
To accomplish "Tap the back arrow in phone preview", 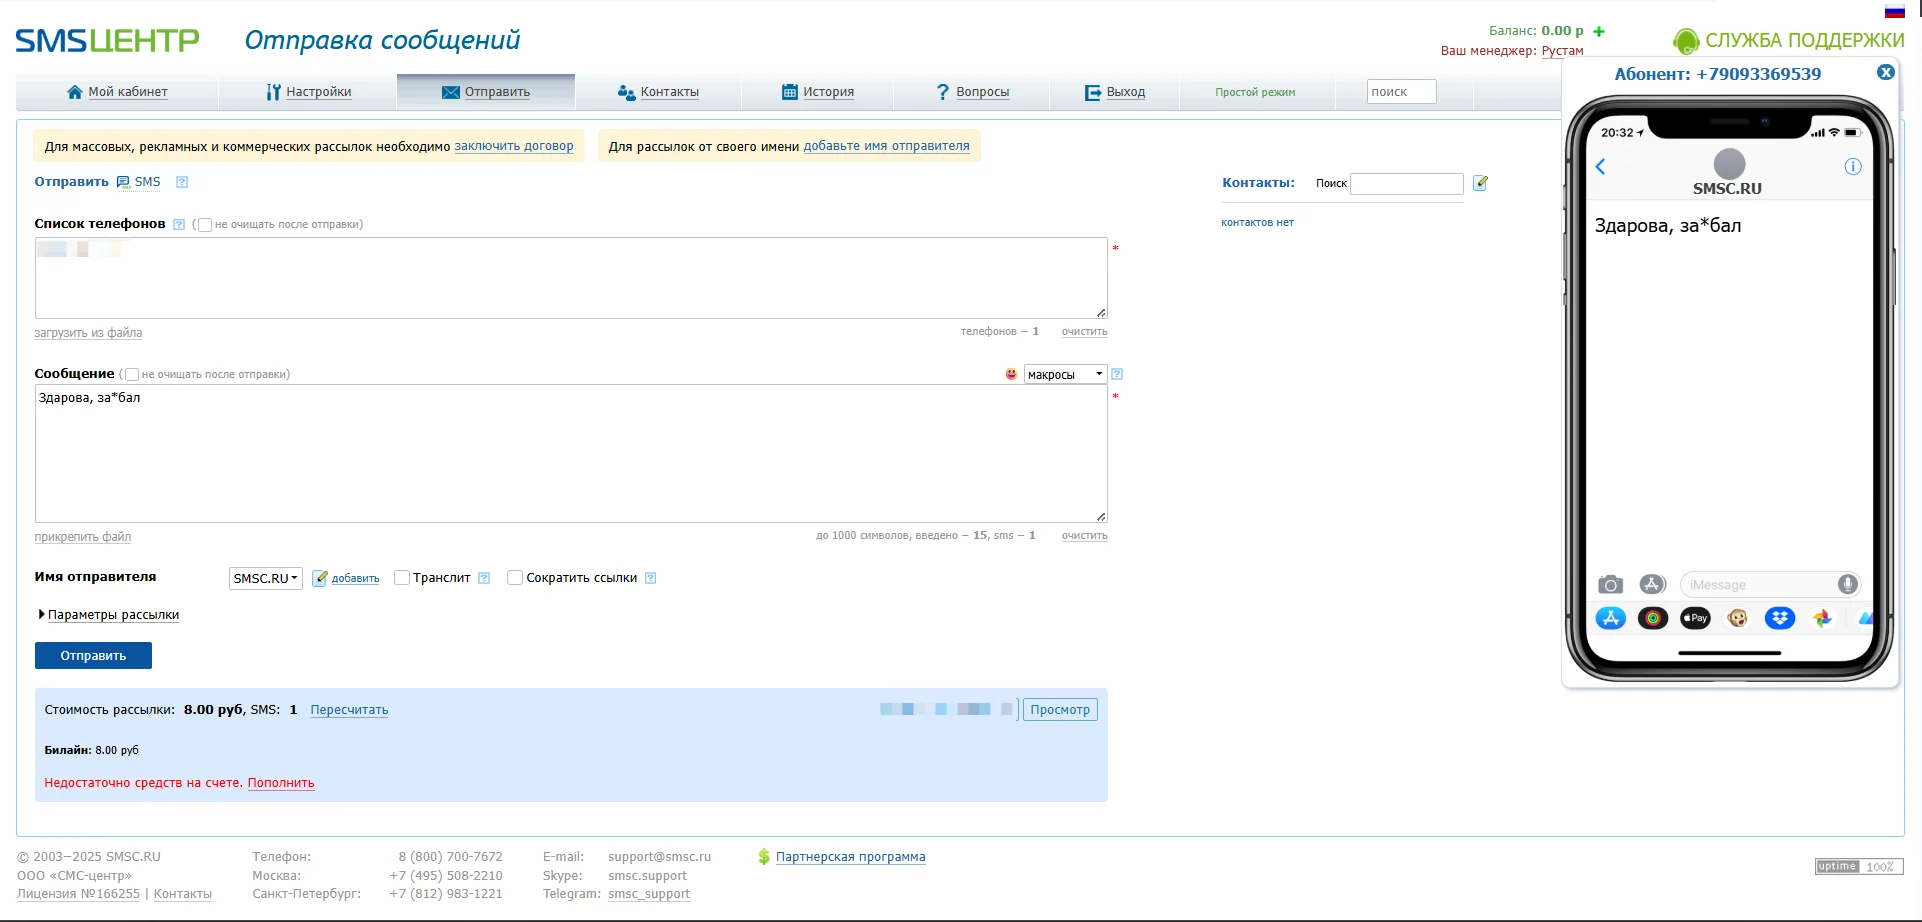I will 1600,167.
